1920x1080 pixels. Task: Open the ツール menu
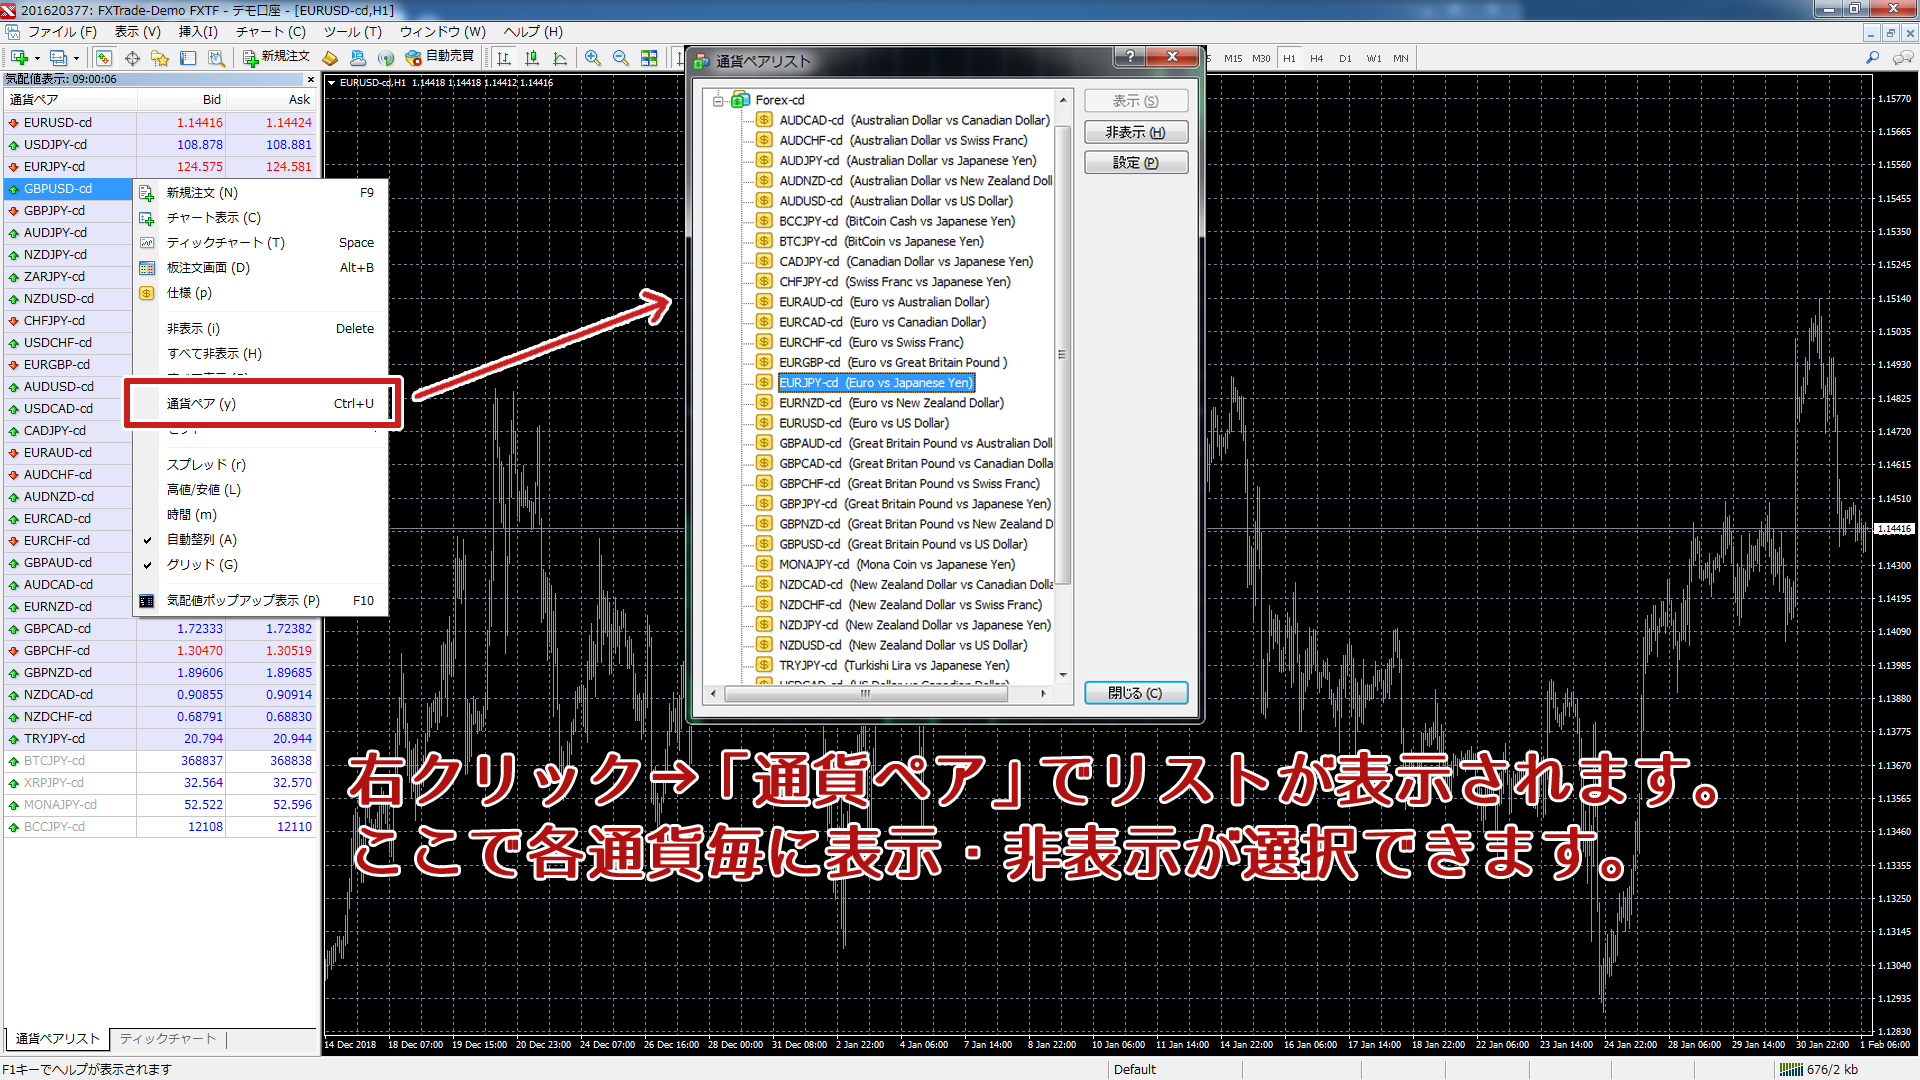point(352,32)
